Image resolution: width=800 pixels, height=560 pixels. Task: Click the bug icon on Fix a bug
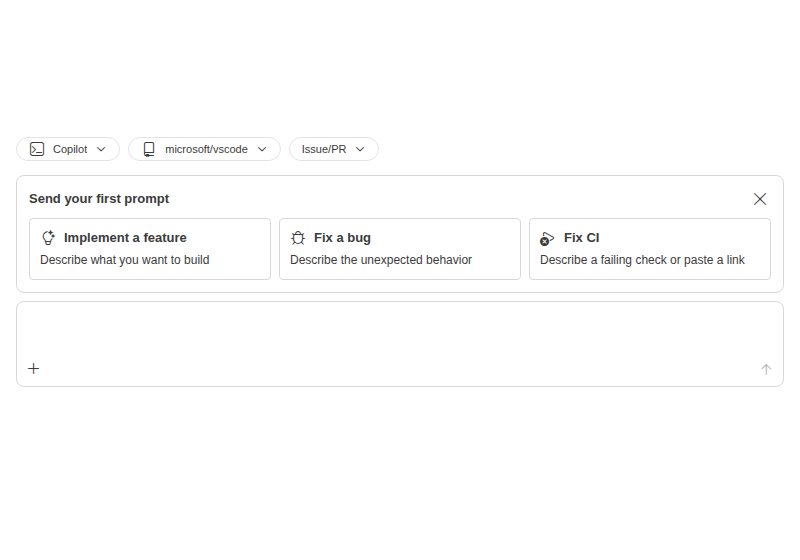298,238
